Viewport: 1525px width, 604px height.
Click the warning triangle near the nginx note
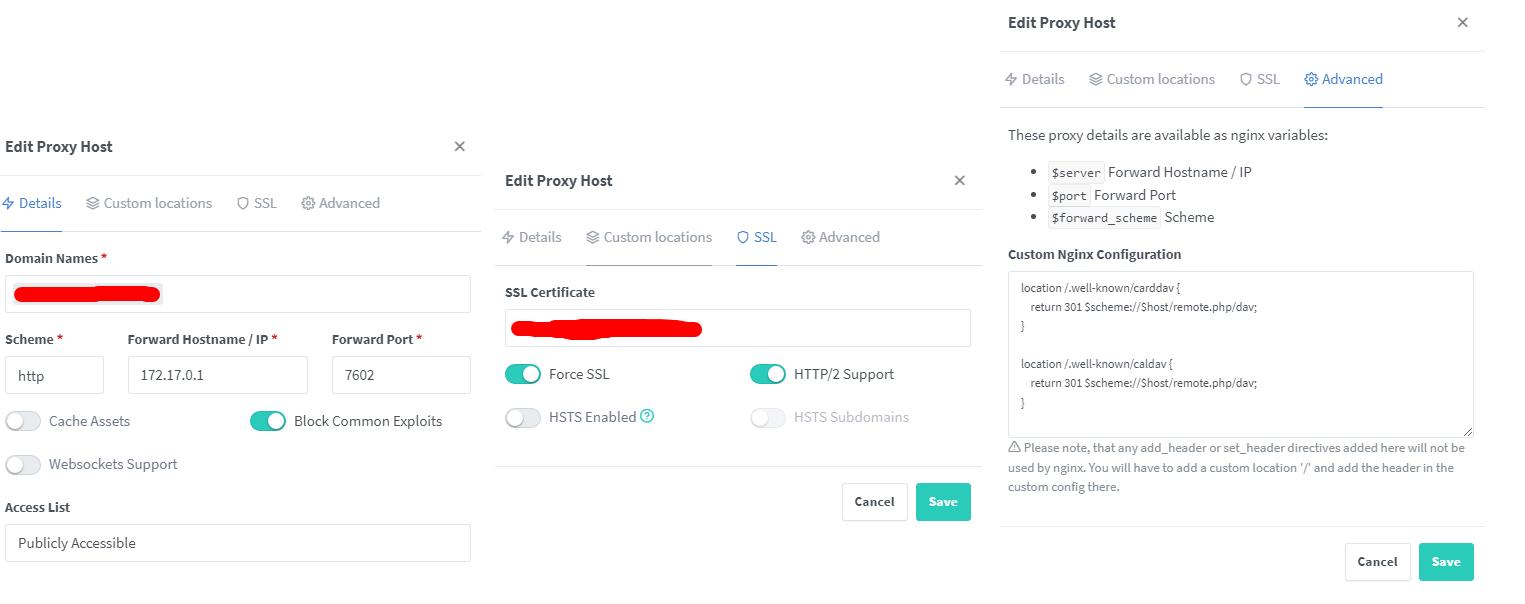pyautogui.click(x=1013, y=447)
